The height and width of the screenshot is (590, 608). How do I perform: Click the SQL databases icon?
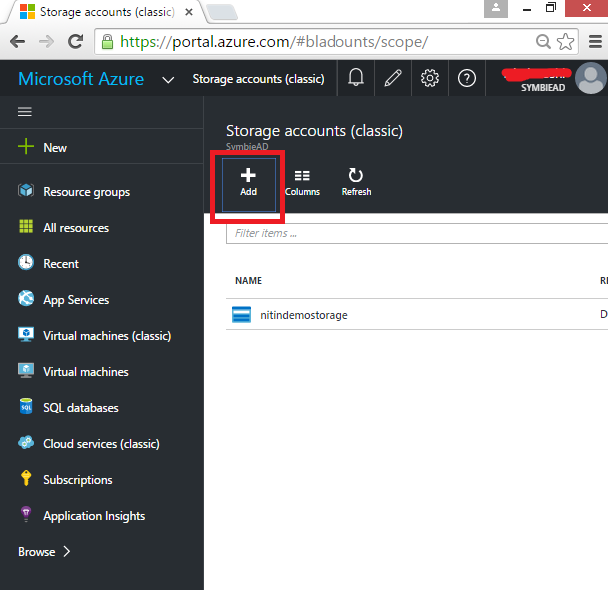click(26, 406)
